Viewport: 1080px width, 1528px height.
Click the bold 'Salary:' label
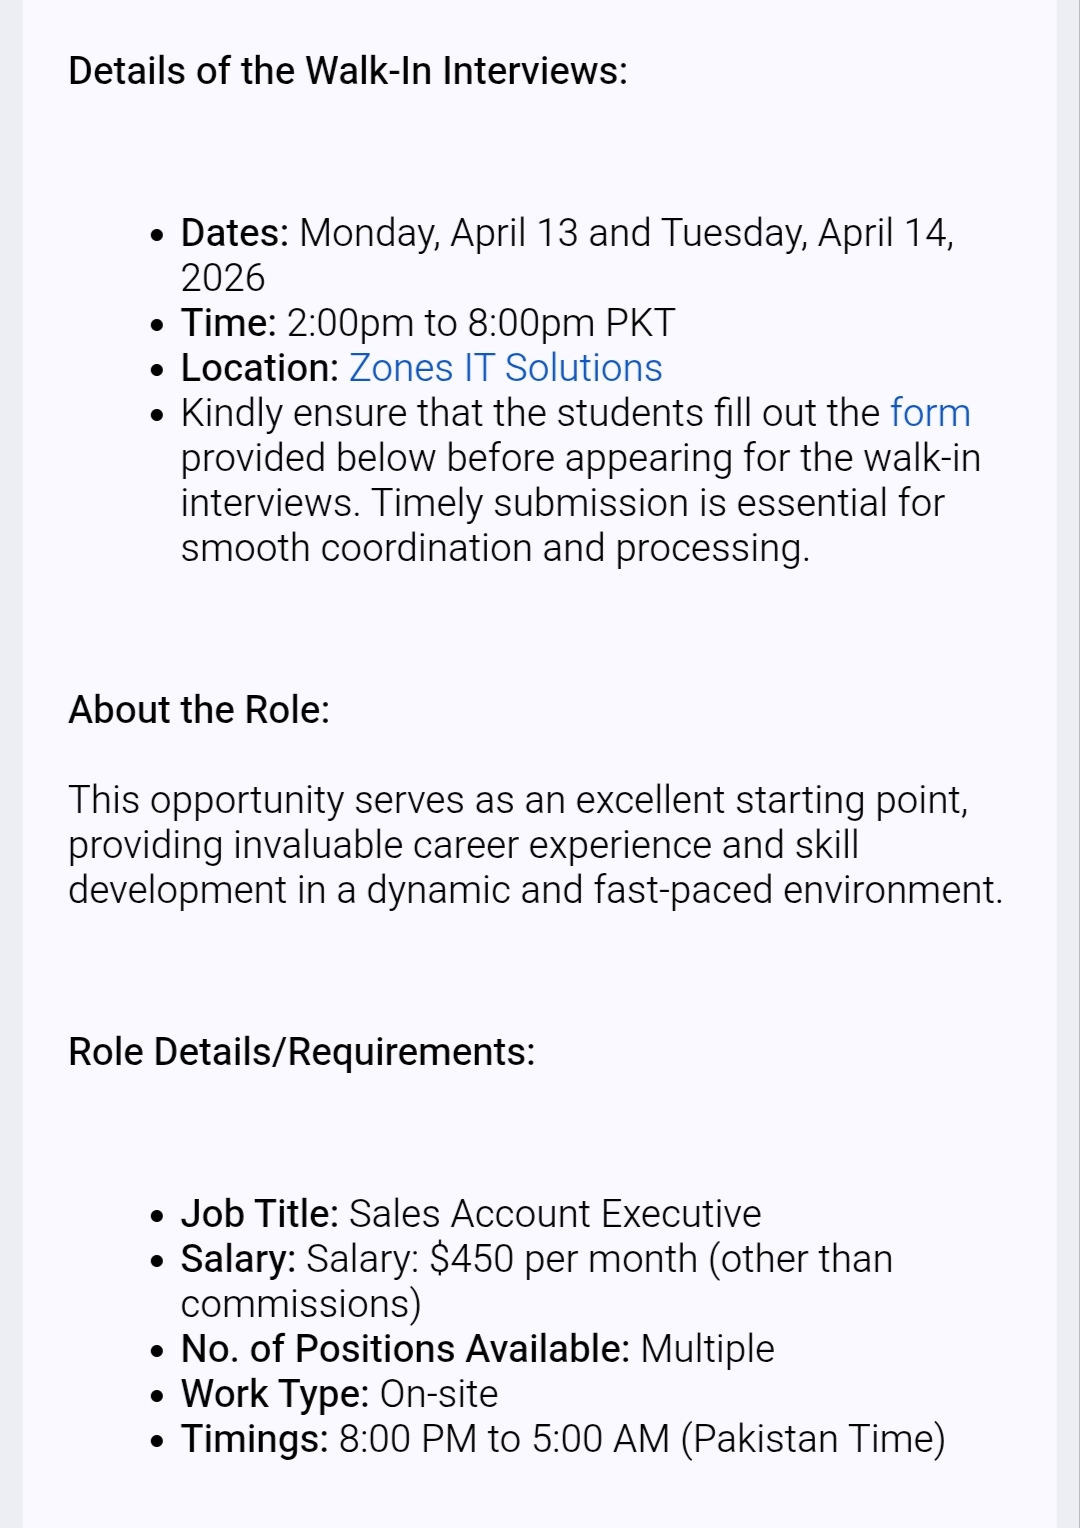pyautogui.click(x=238, y=1259)
